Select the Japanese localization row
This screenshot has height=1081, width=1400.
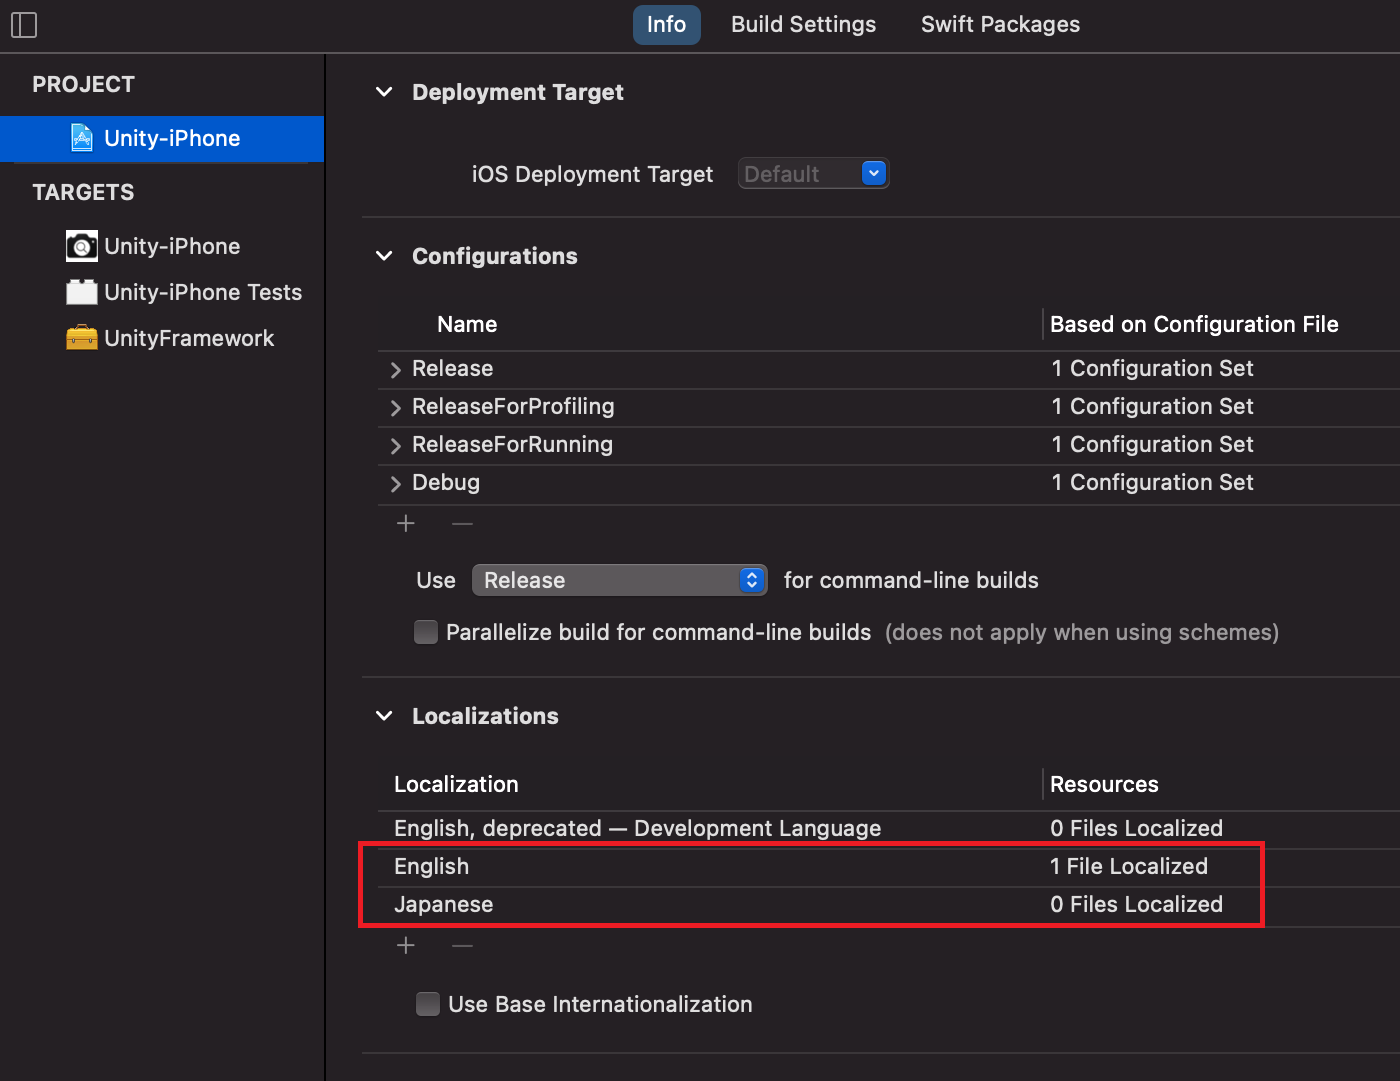point(443,904)
